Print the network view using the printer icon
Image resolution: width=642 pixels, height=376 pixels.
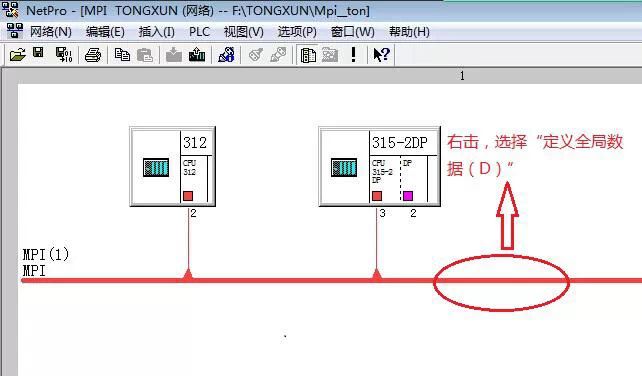click(93, 54)
